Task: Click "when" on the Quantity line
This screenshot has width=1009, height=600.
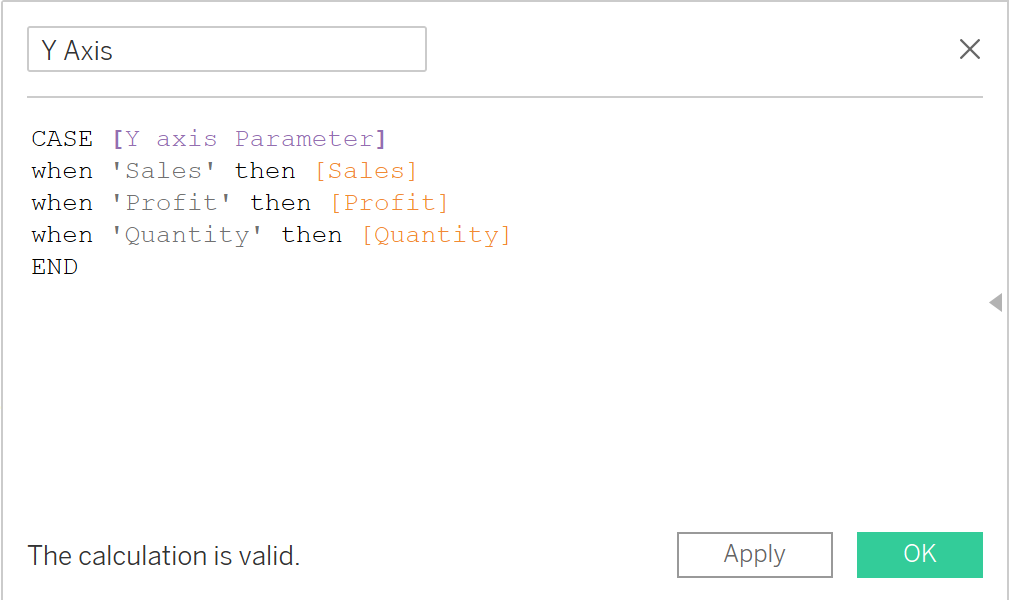Action: pyautogui.click(x=62, y=235)
